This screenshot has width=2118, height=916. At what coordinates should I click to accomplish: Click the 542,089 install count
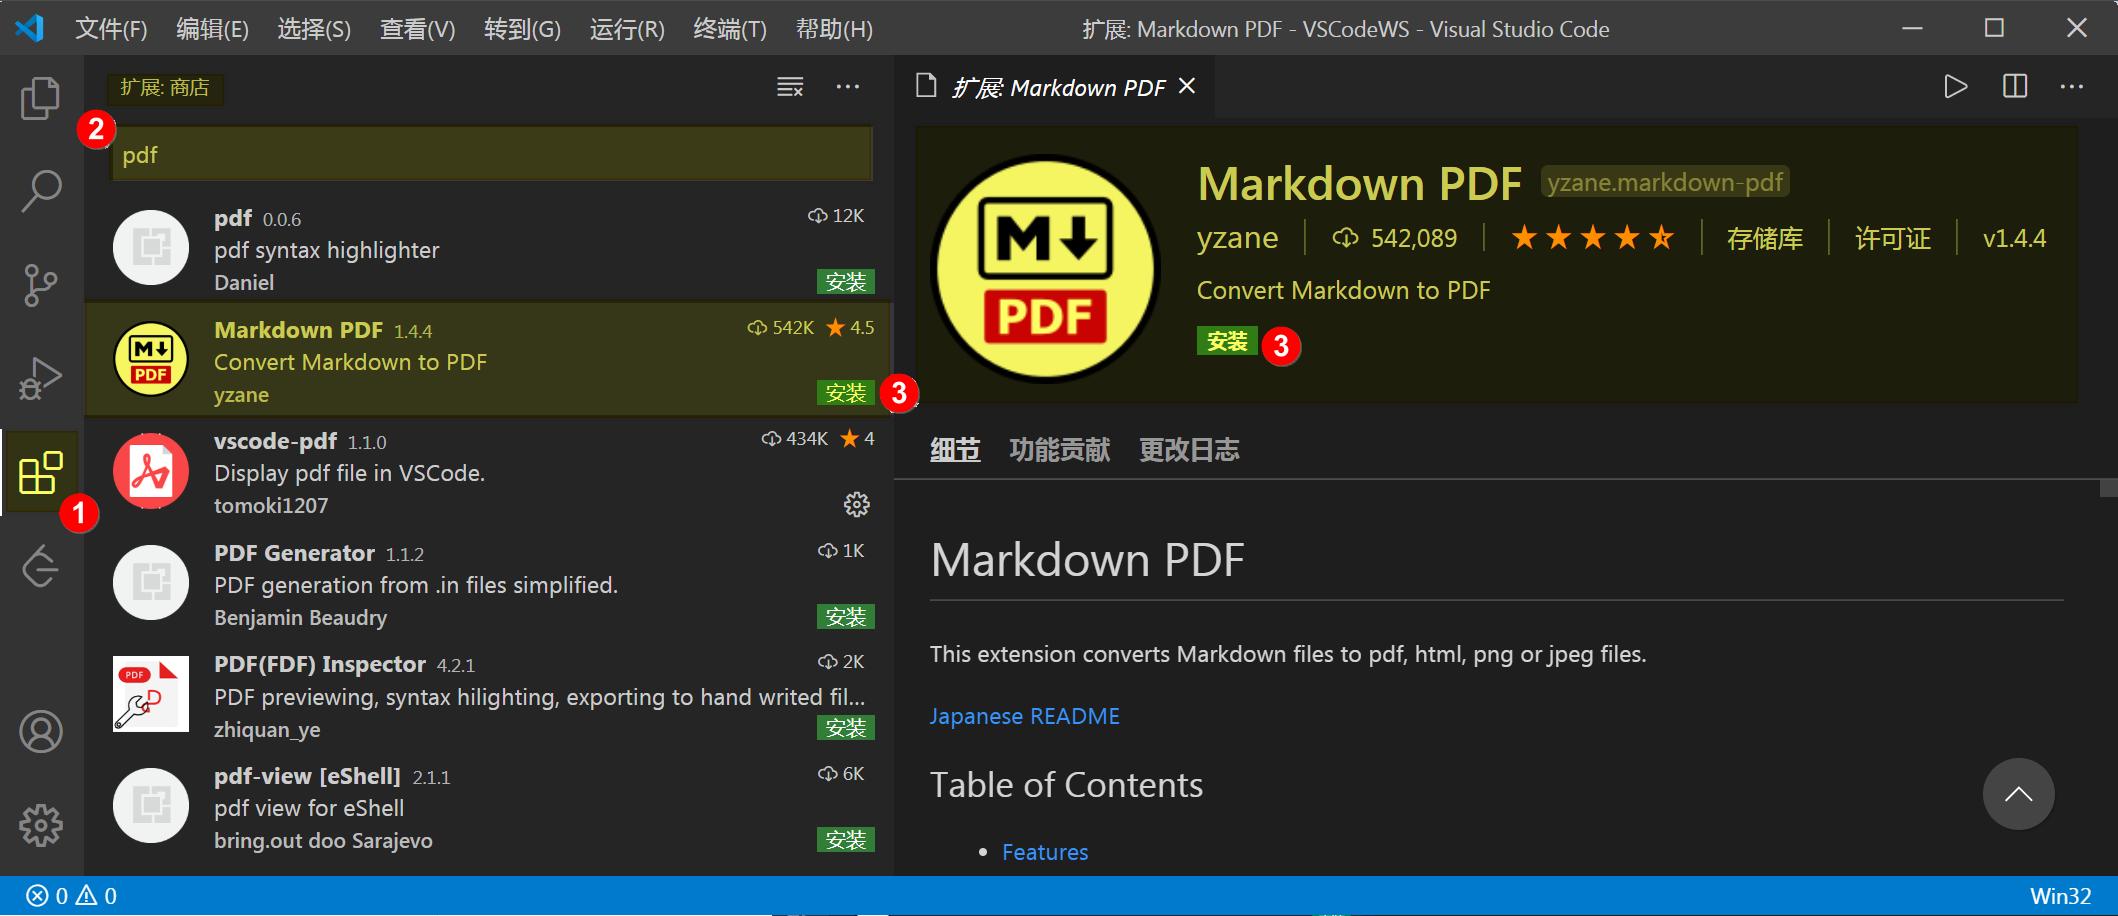pos(1395,238)
